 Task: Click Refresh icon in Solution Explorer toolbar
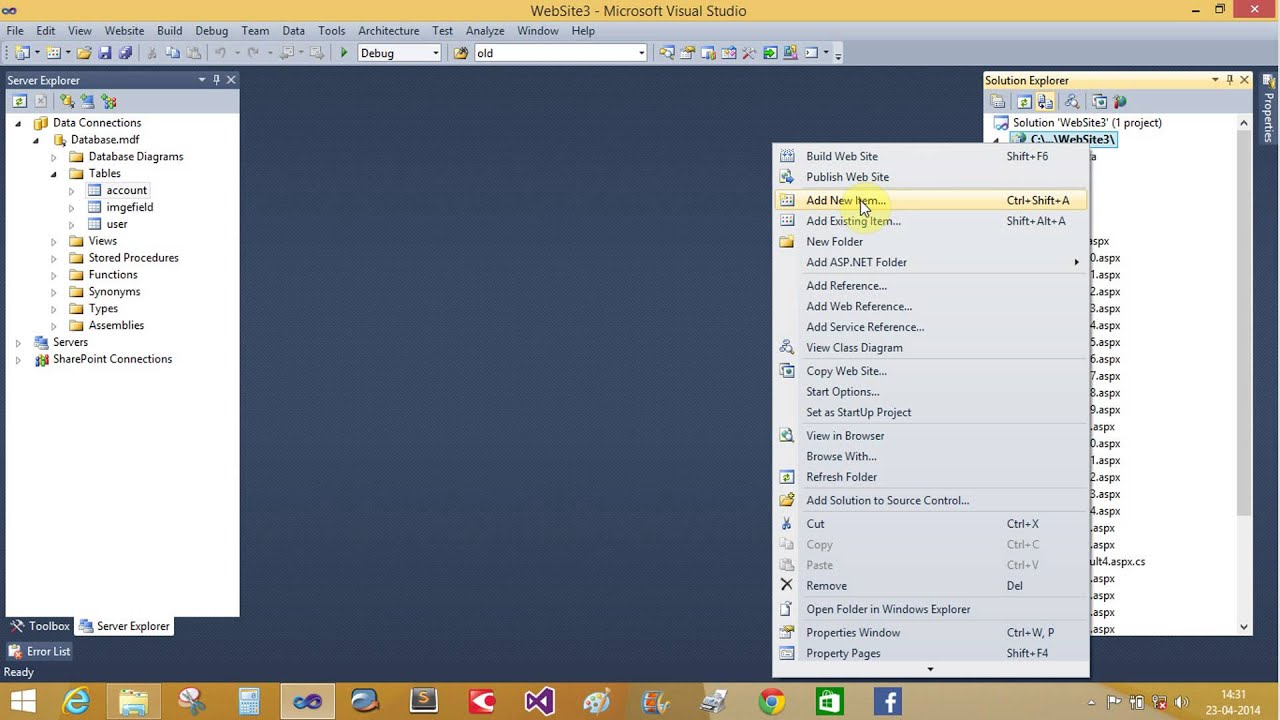(1024, 101)
